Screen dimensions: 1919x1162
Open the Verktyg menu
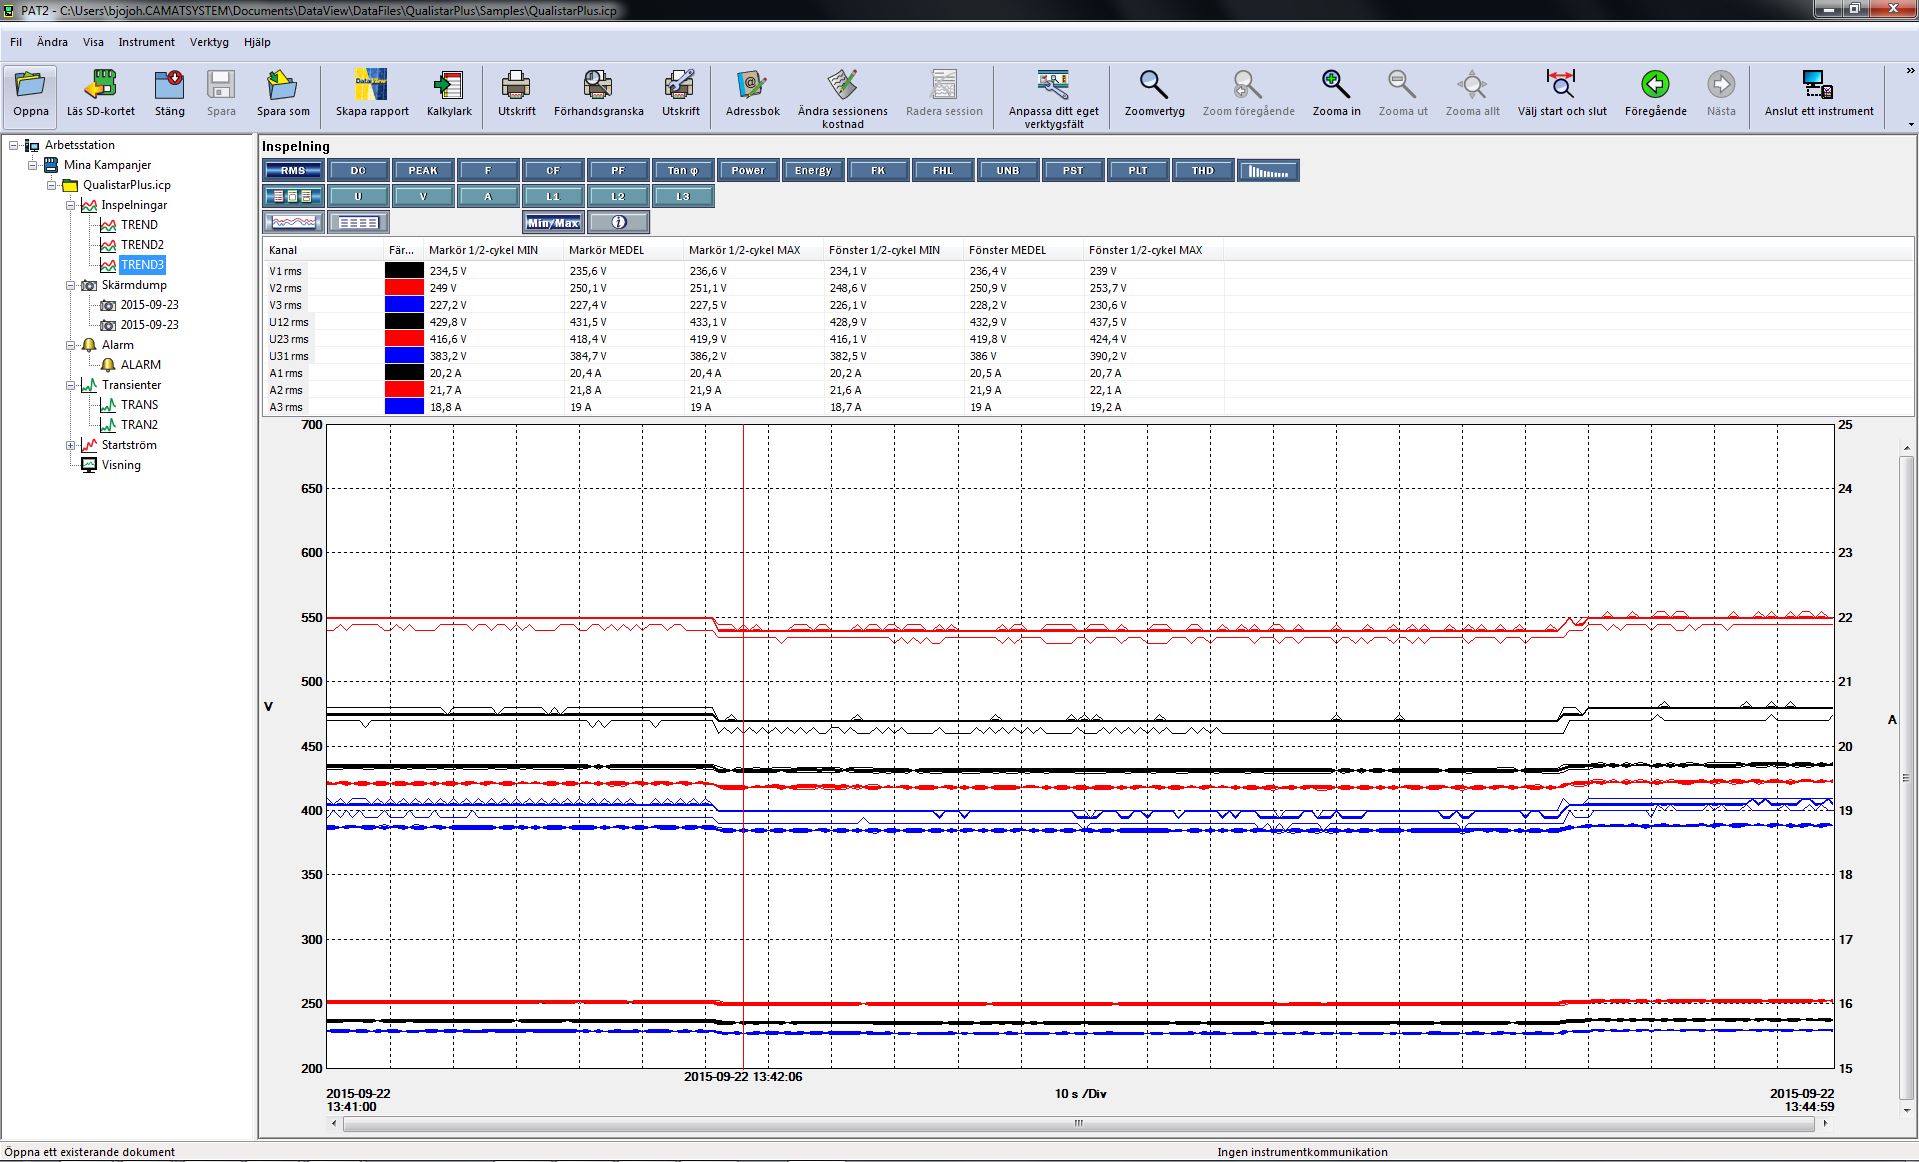pyautogui.click(x=209, y=42)
